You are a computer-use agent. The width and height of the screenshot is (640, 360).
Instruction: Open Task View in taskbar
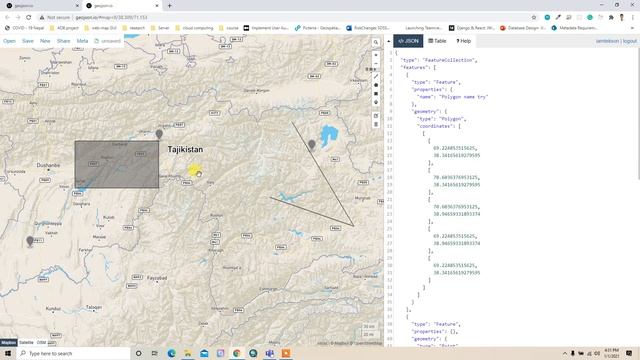pyautogui.click(x=155, y=353)
